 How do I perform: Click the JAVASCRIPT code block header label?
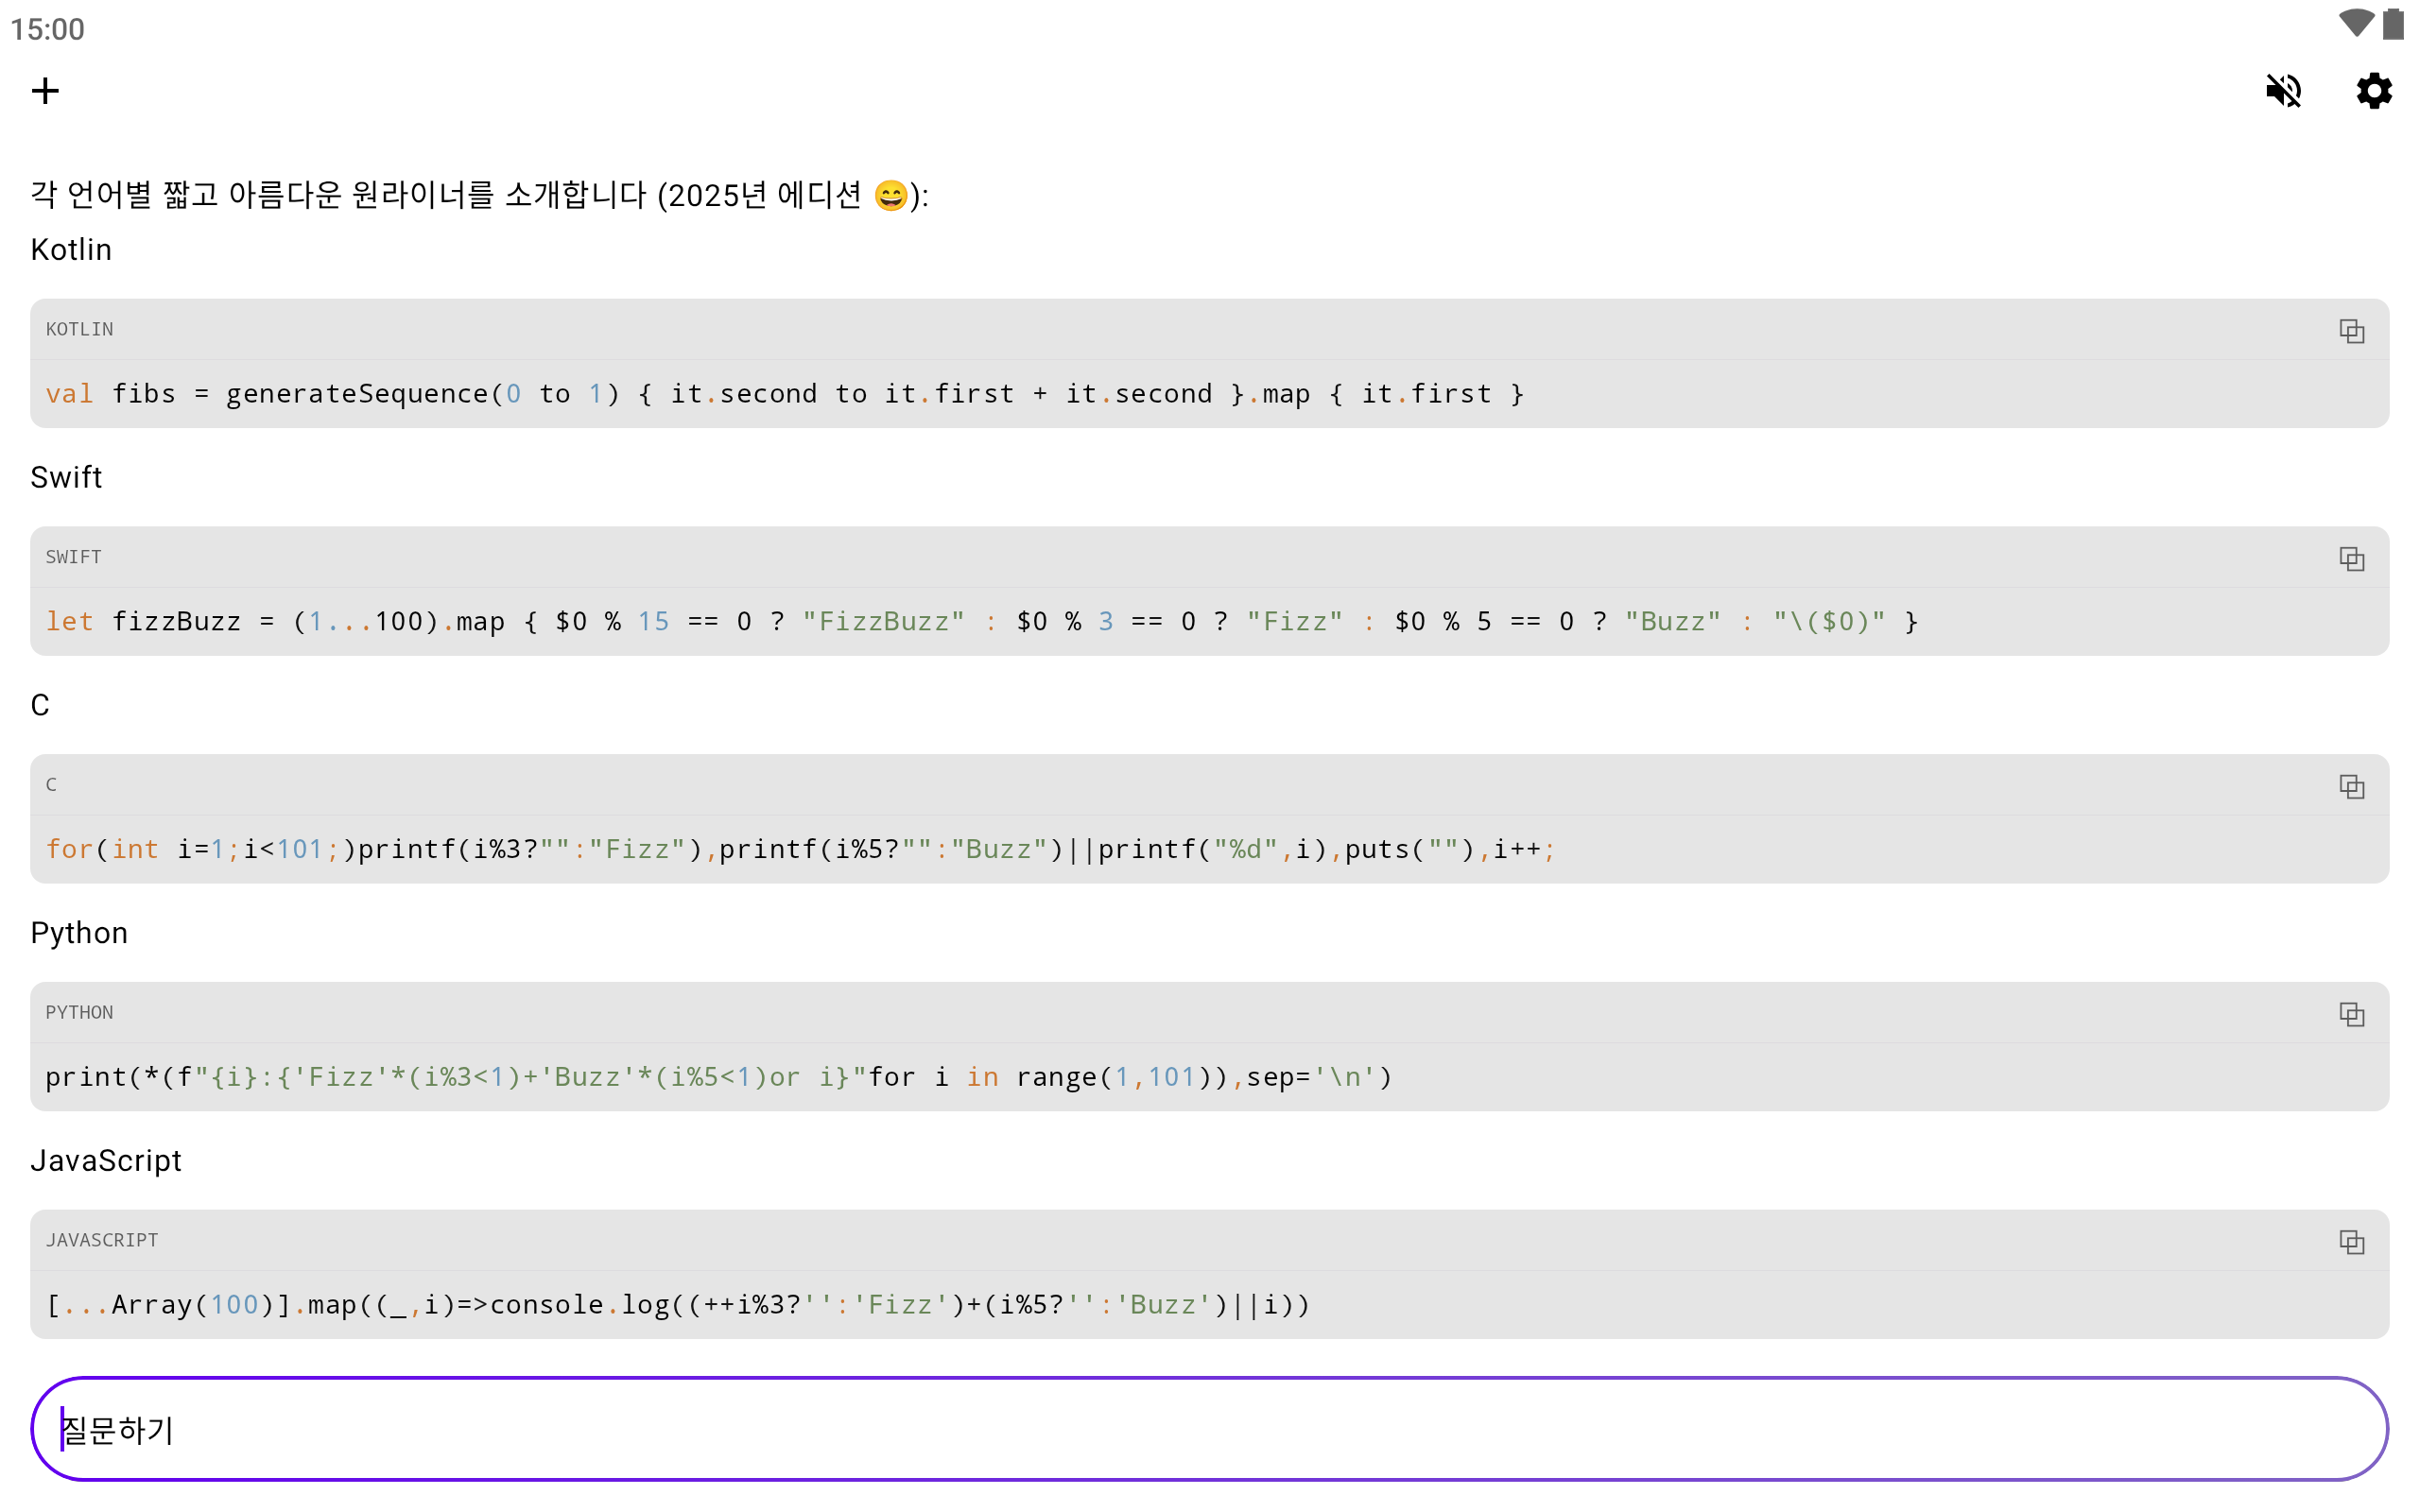pos(102,1241)
